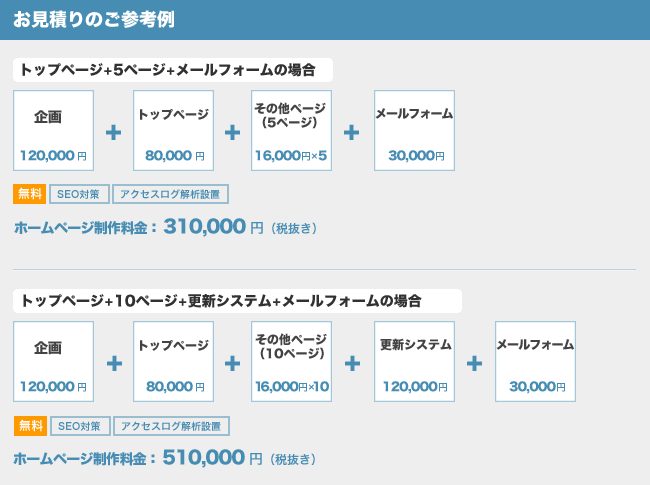This screenshot has width=650, height=485.
Task: Click アクセスログ解析設置 tag in first example
Action: click(170, 194)
